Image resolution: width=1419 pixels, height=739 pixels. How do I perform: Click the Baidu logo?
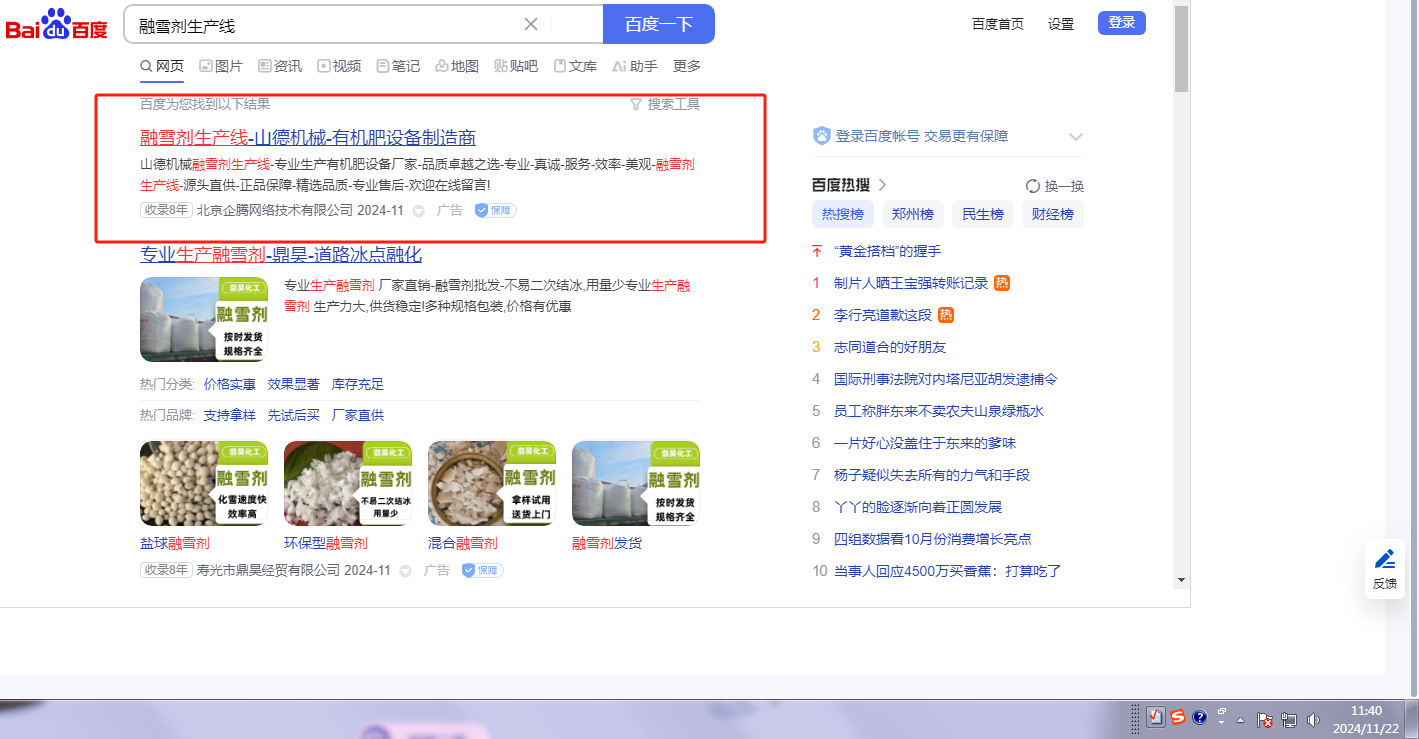click(57, 25)
